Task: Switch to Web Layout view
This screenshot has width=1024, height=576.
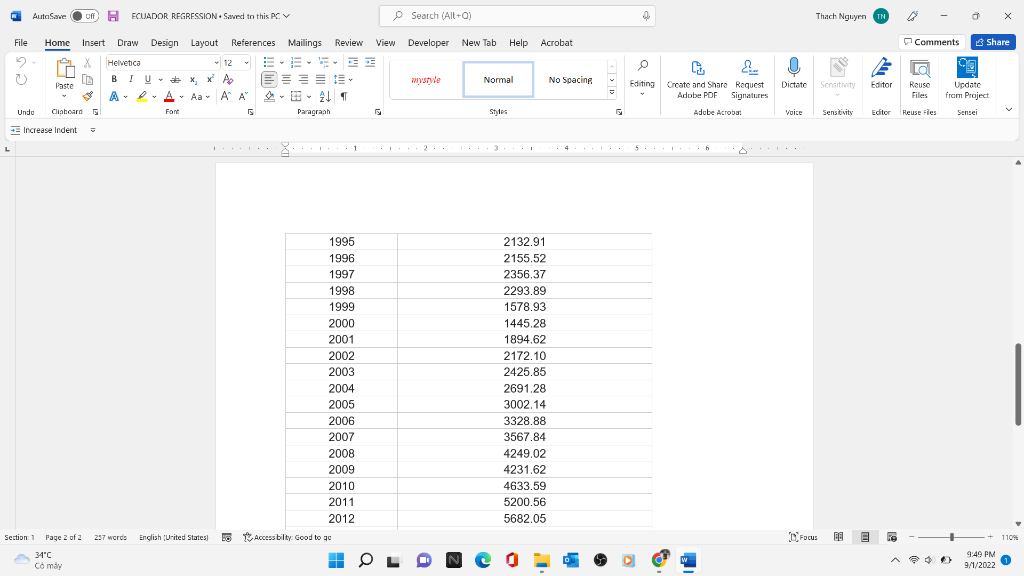Action: pos(891,537)
